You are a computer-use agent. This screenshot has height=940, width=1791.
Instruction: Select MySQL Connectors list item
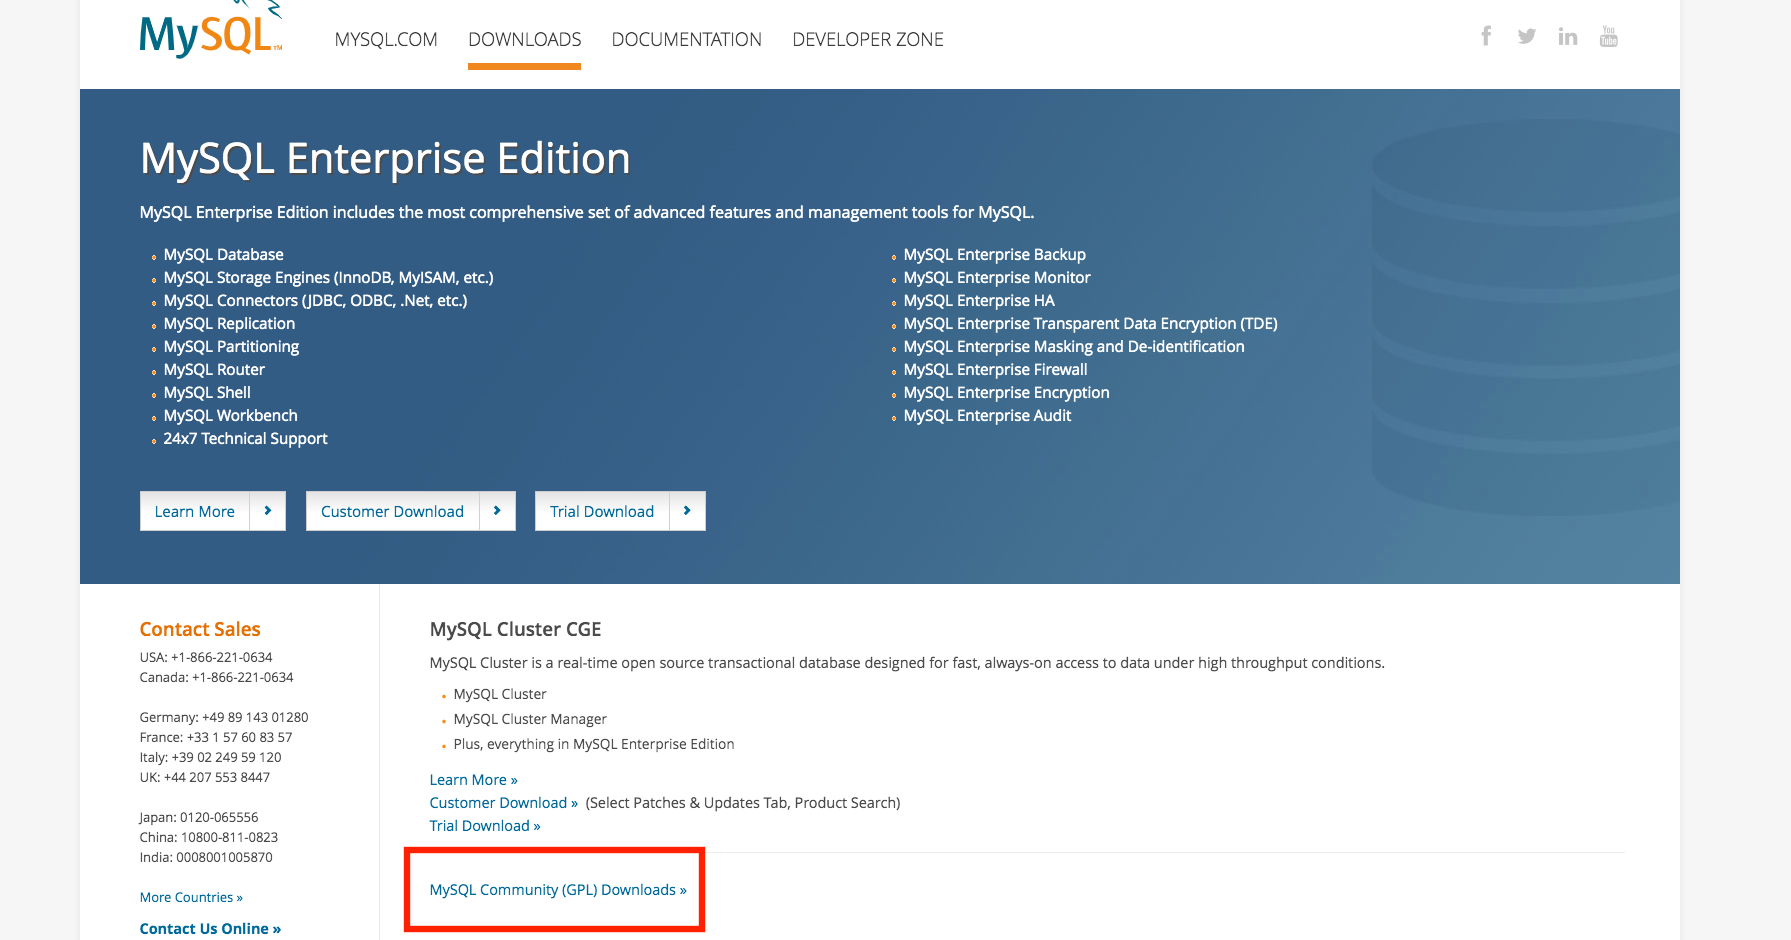click(315, 301)
